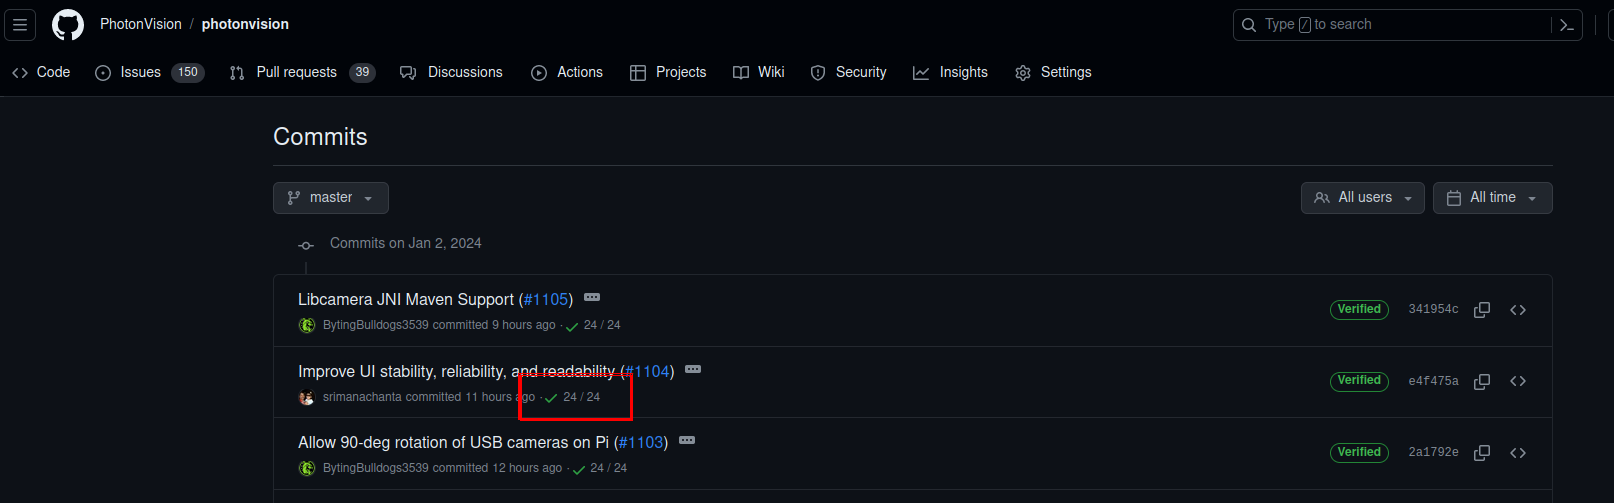Viewport: 1614px width, 503px height.
Task: Click the Verified badge for commit e4f475a
Action: pos(1359,381)
